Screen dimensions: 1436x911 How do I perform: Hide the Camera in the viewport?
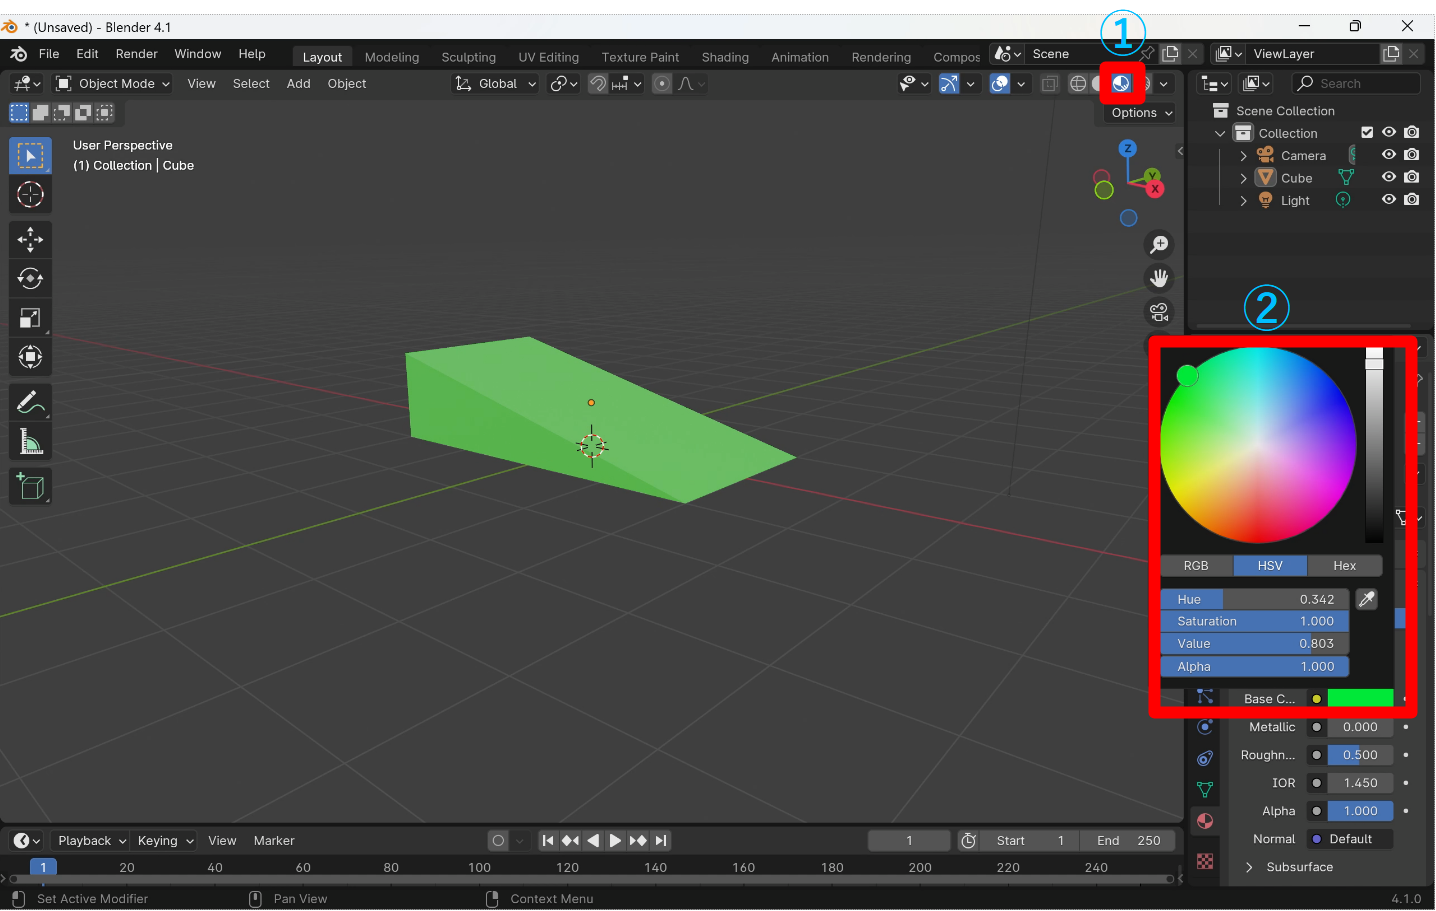(x=1389, y=155)
